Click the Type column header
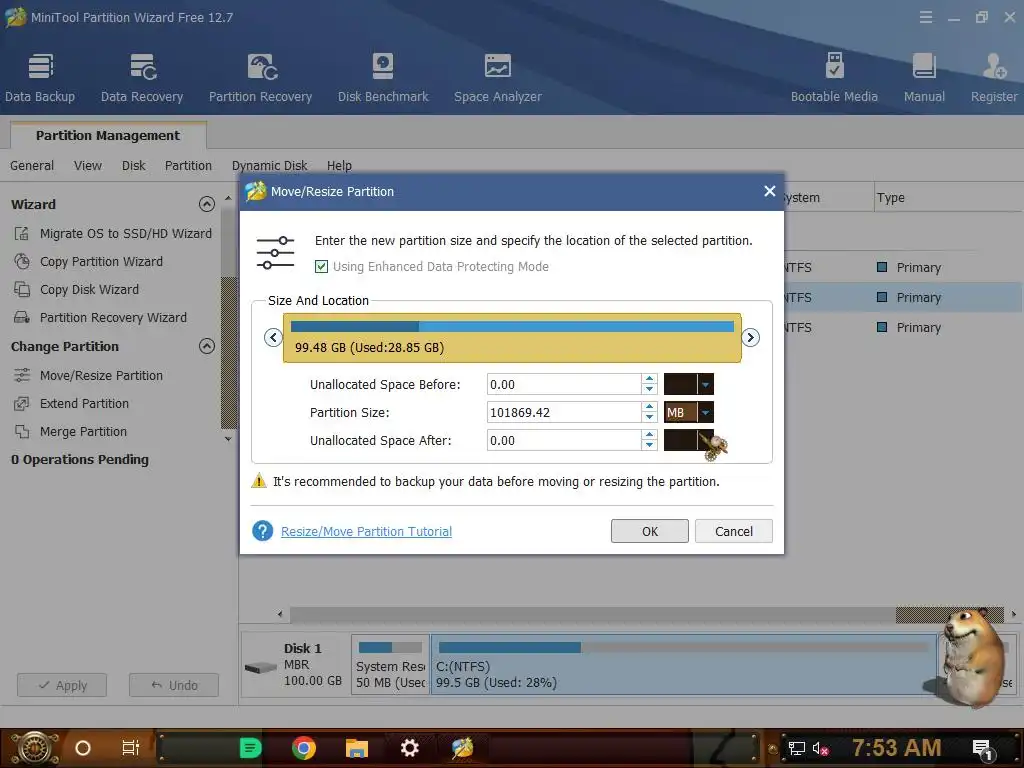 click(x=891, y=197)
